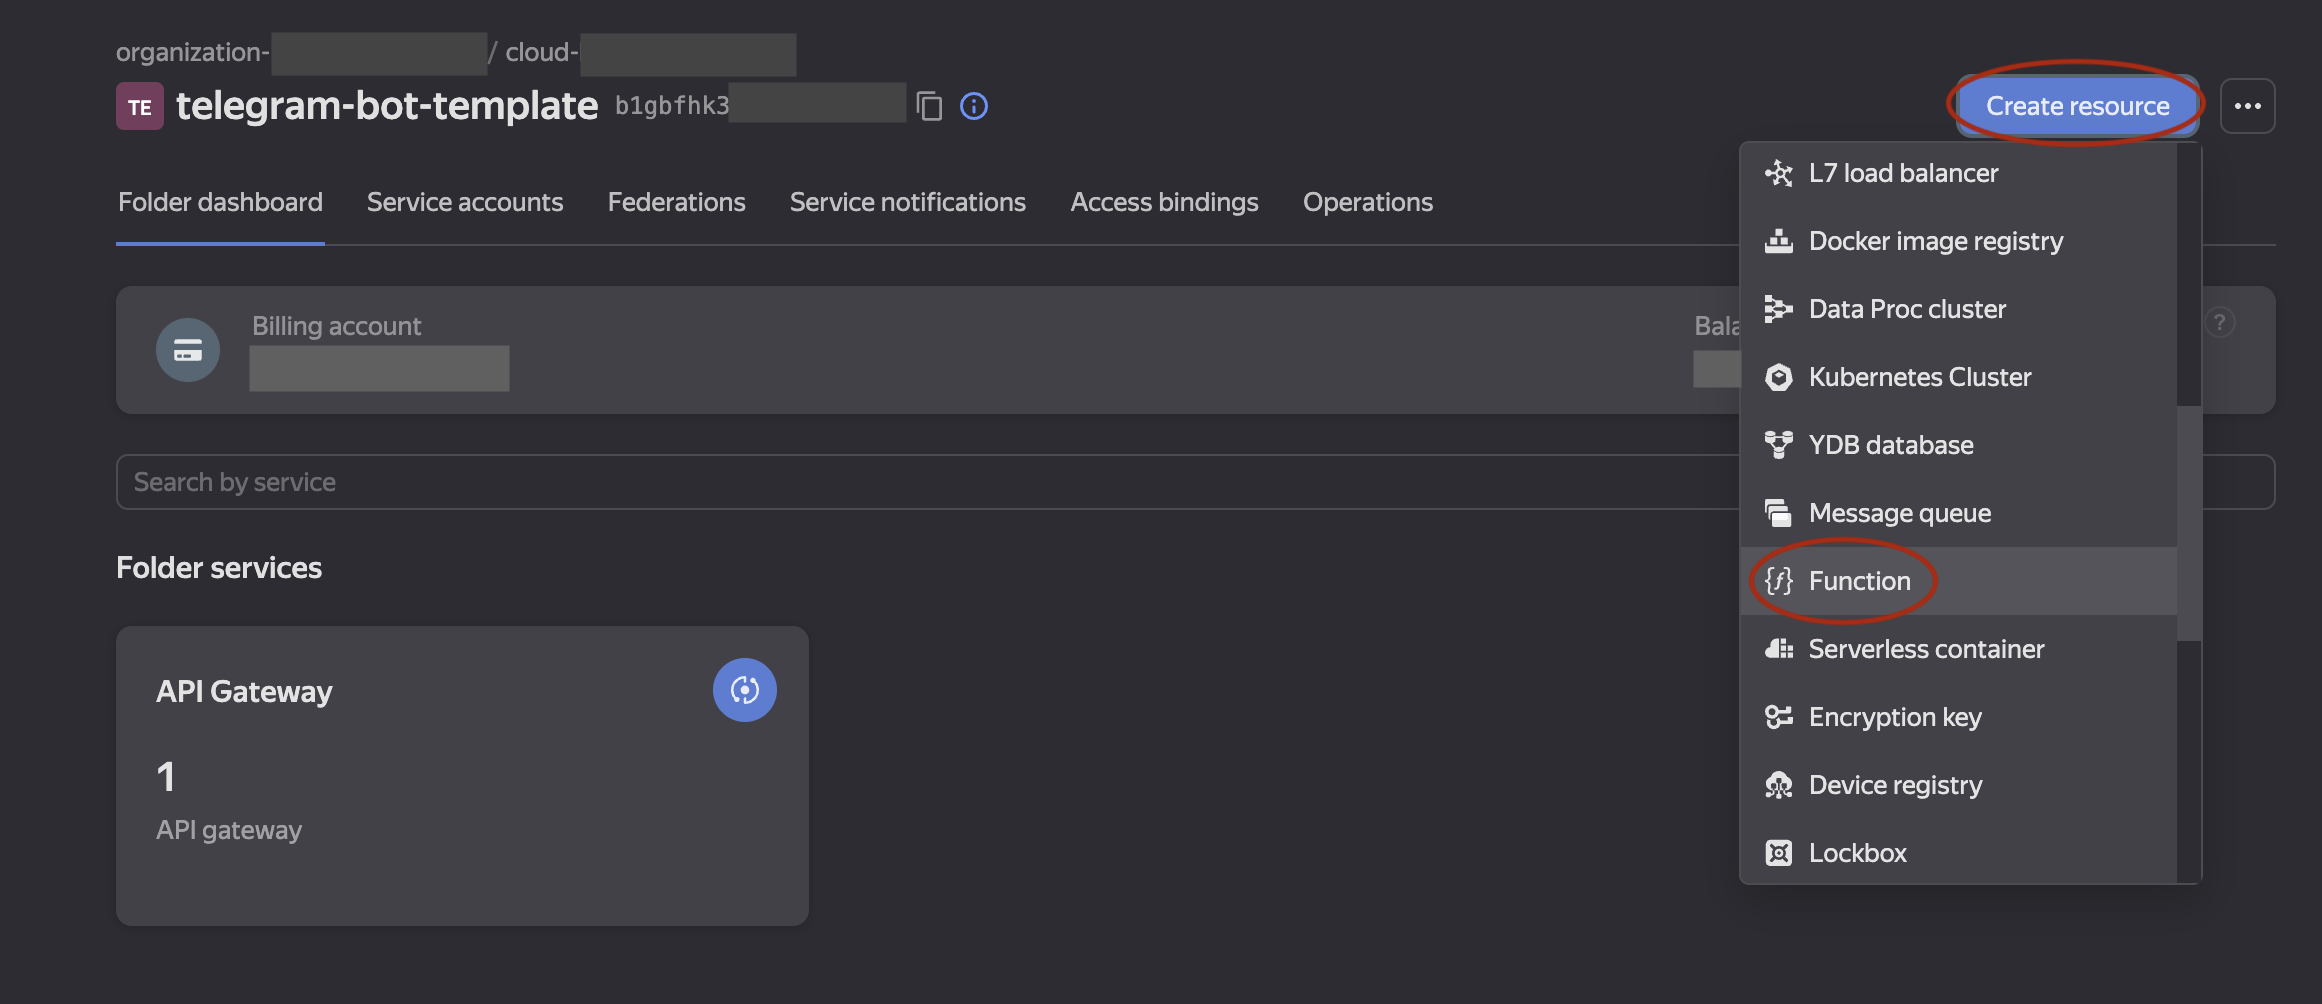Click the API Gateway service icon

coord(745,690)
